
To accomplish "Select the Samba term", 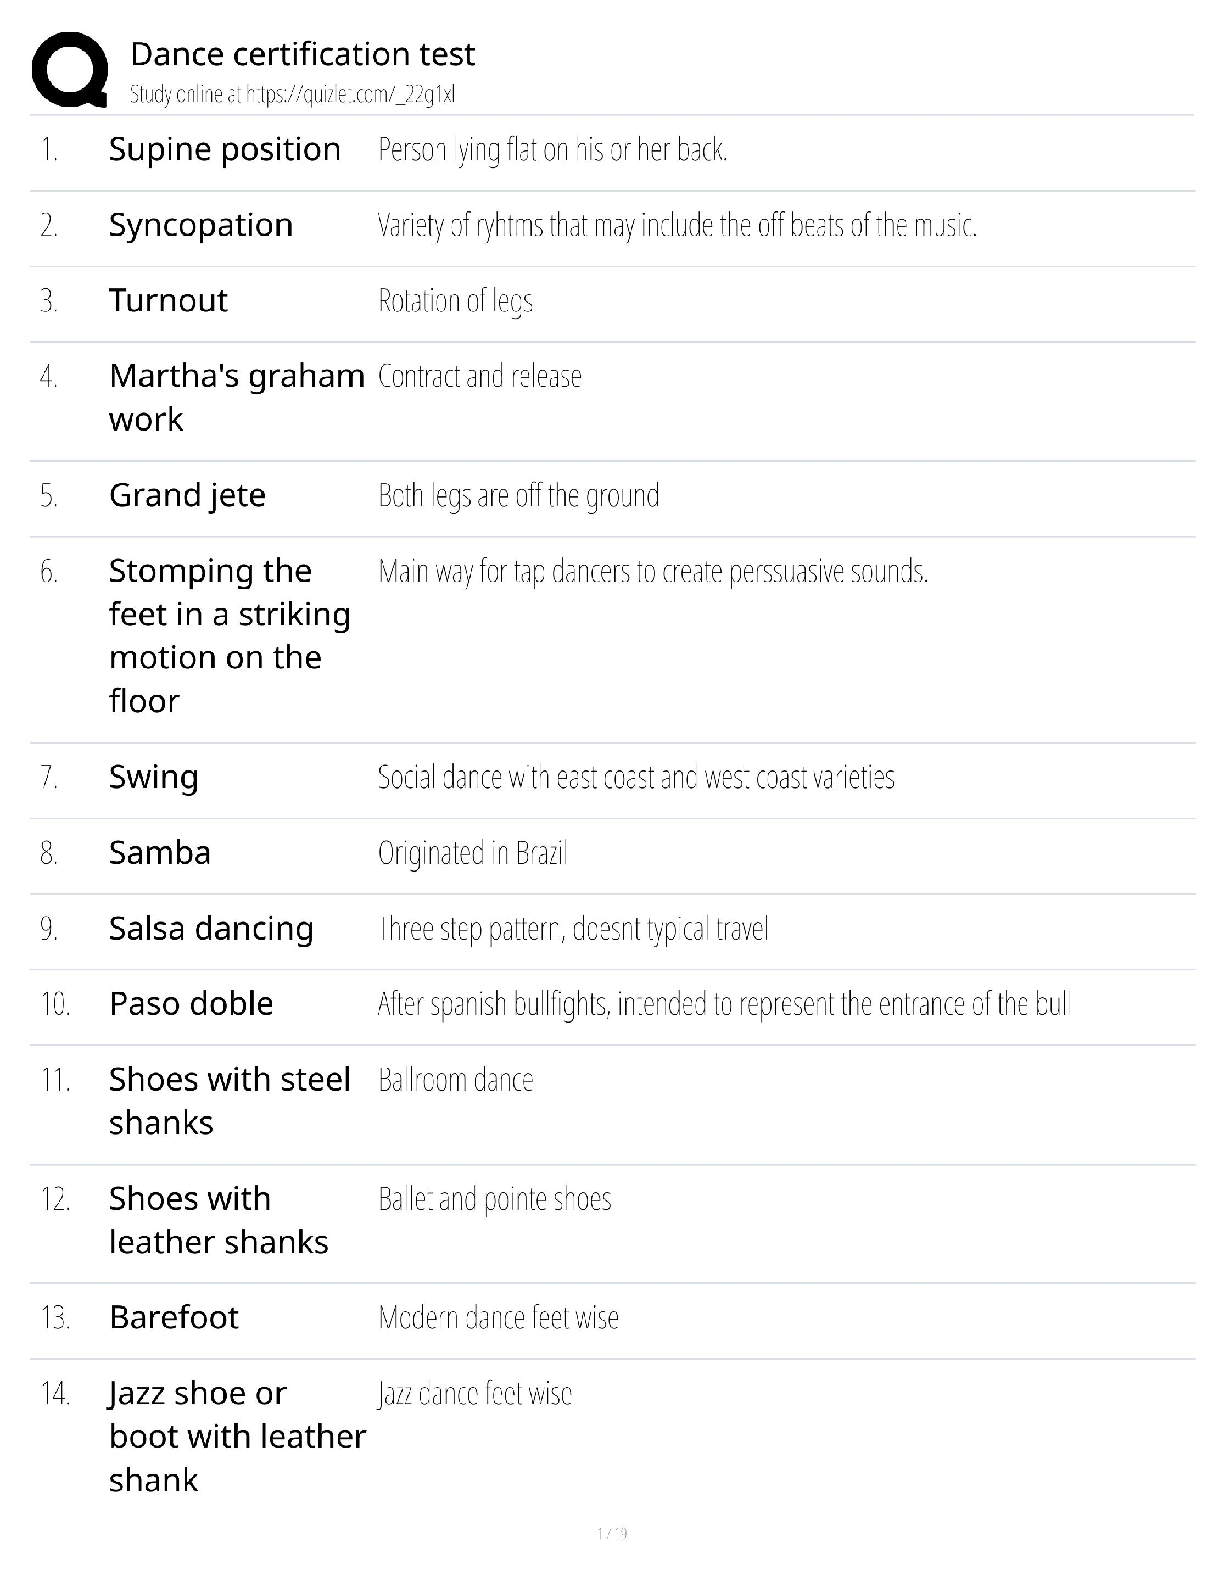I will click(x=159, y=853).
